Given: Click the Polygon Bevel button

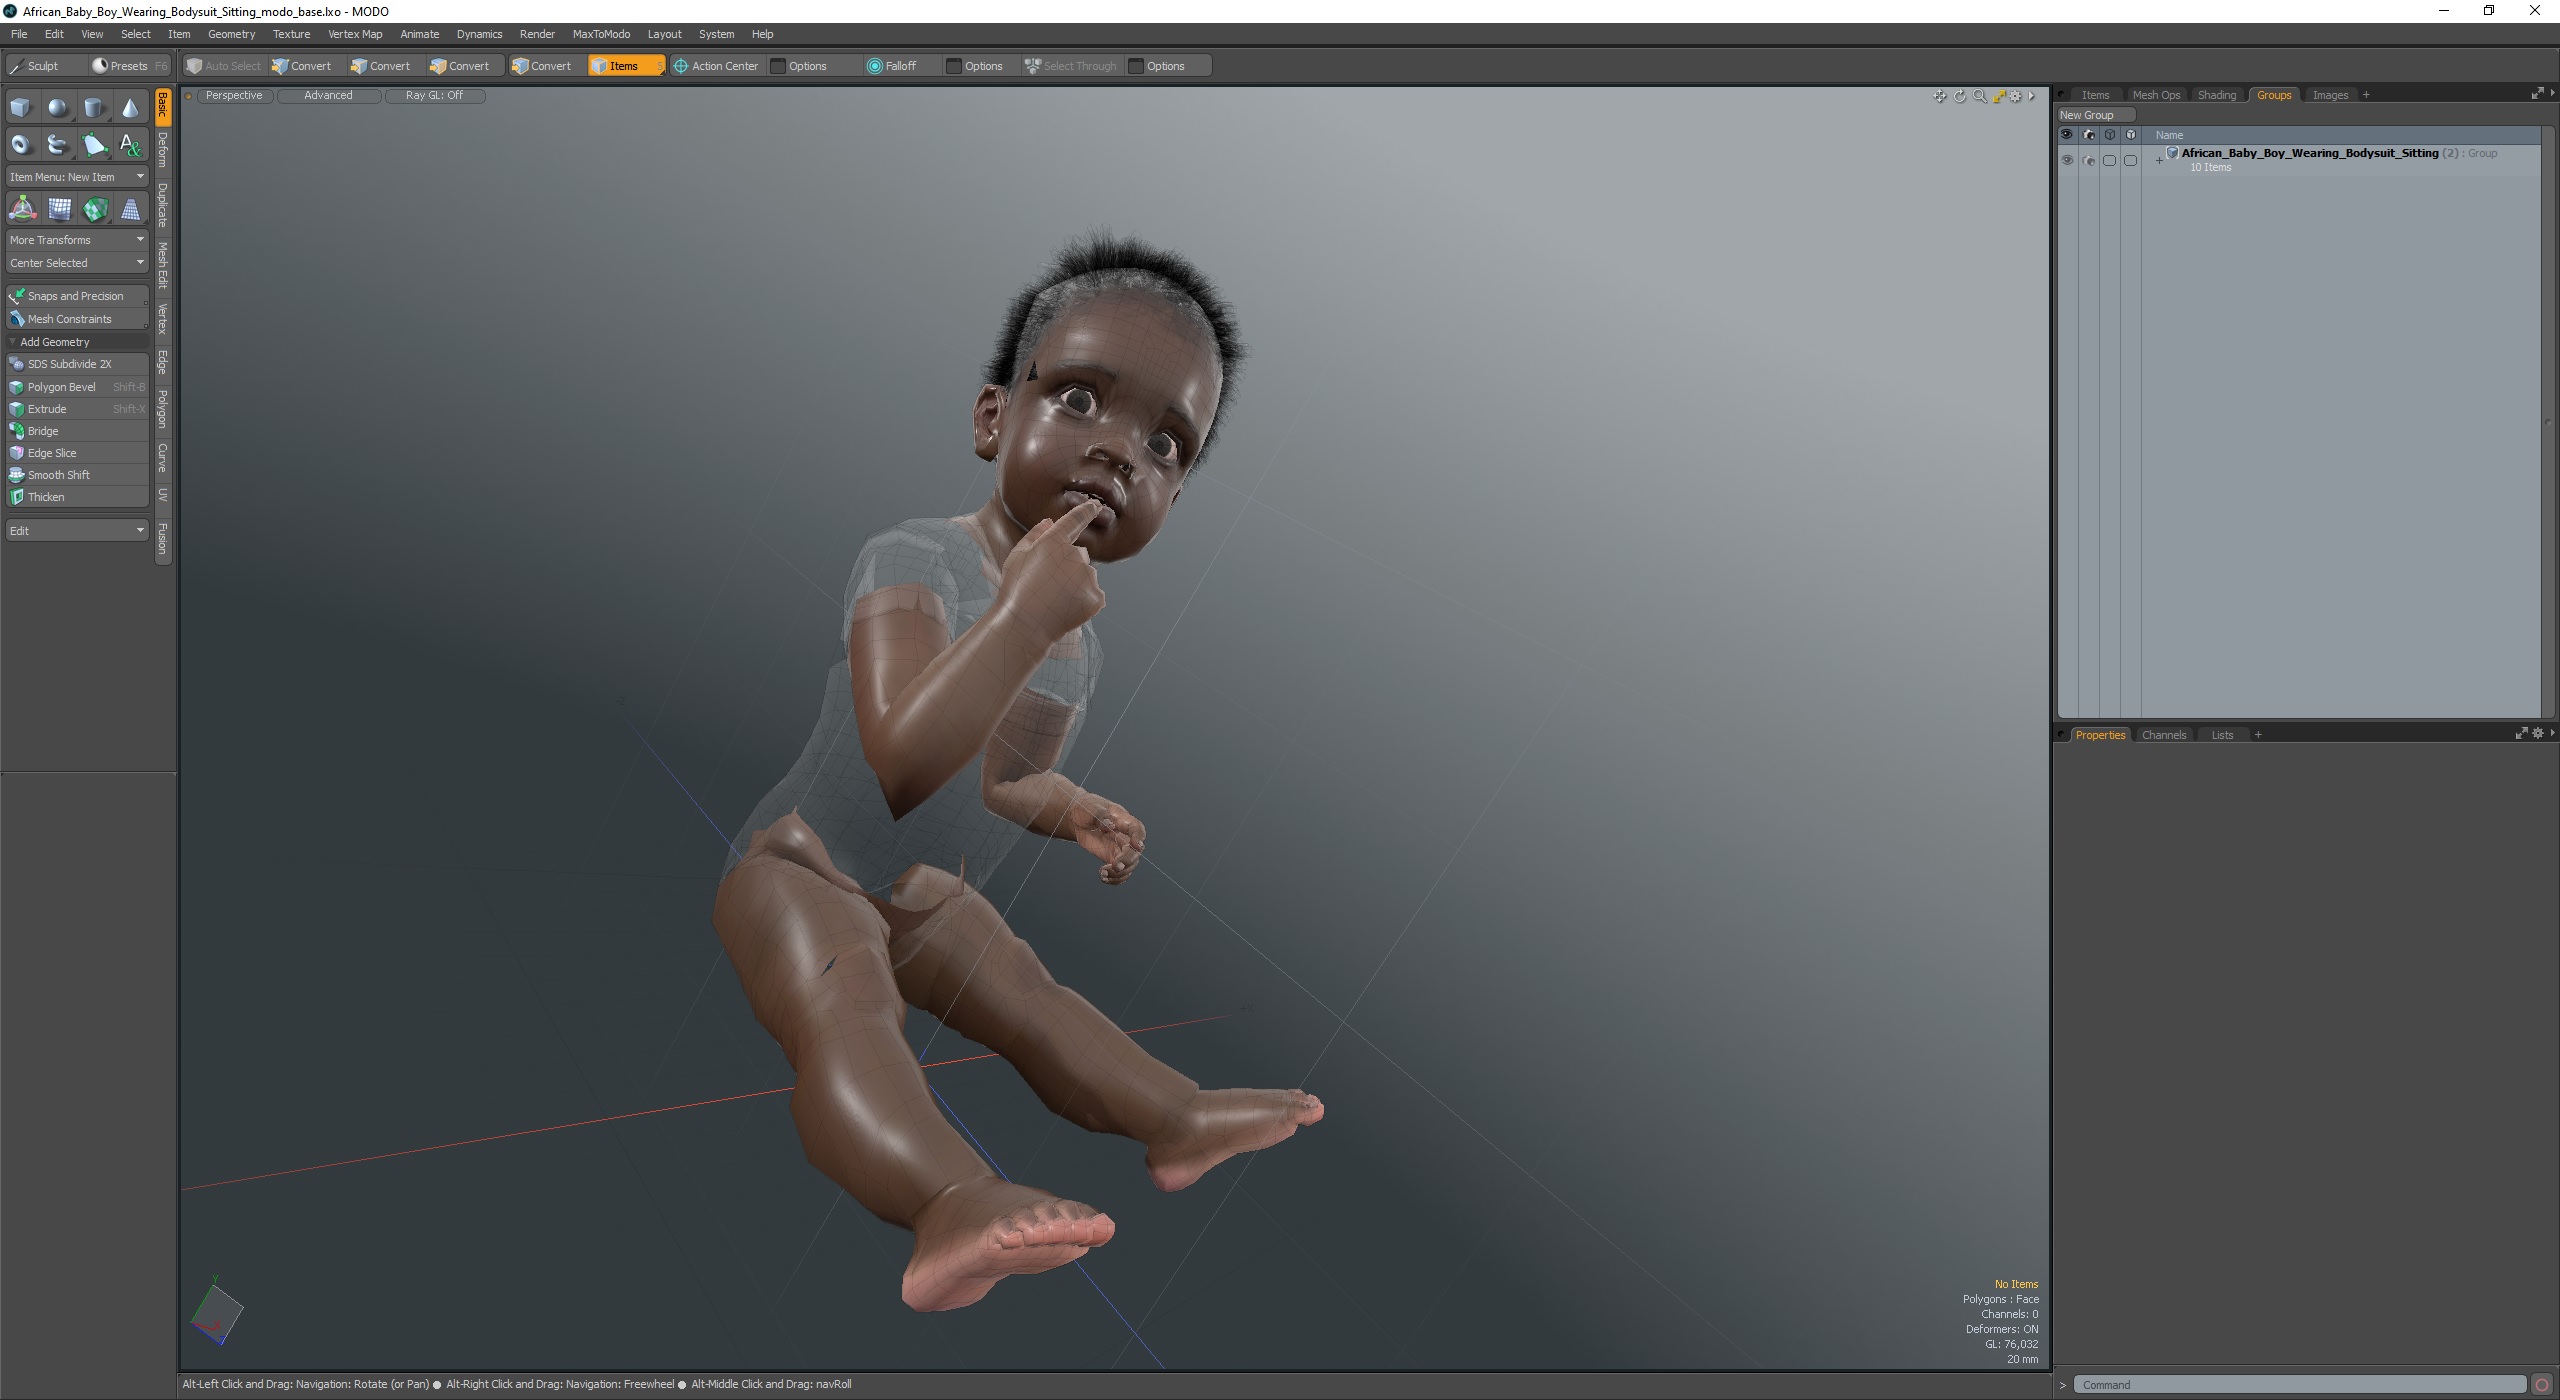Looking at the screenshot, I should pos(62,387).
